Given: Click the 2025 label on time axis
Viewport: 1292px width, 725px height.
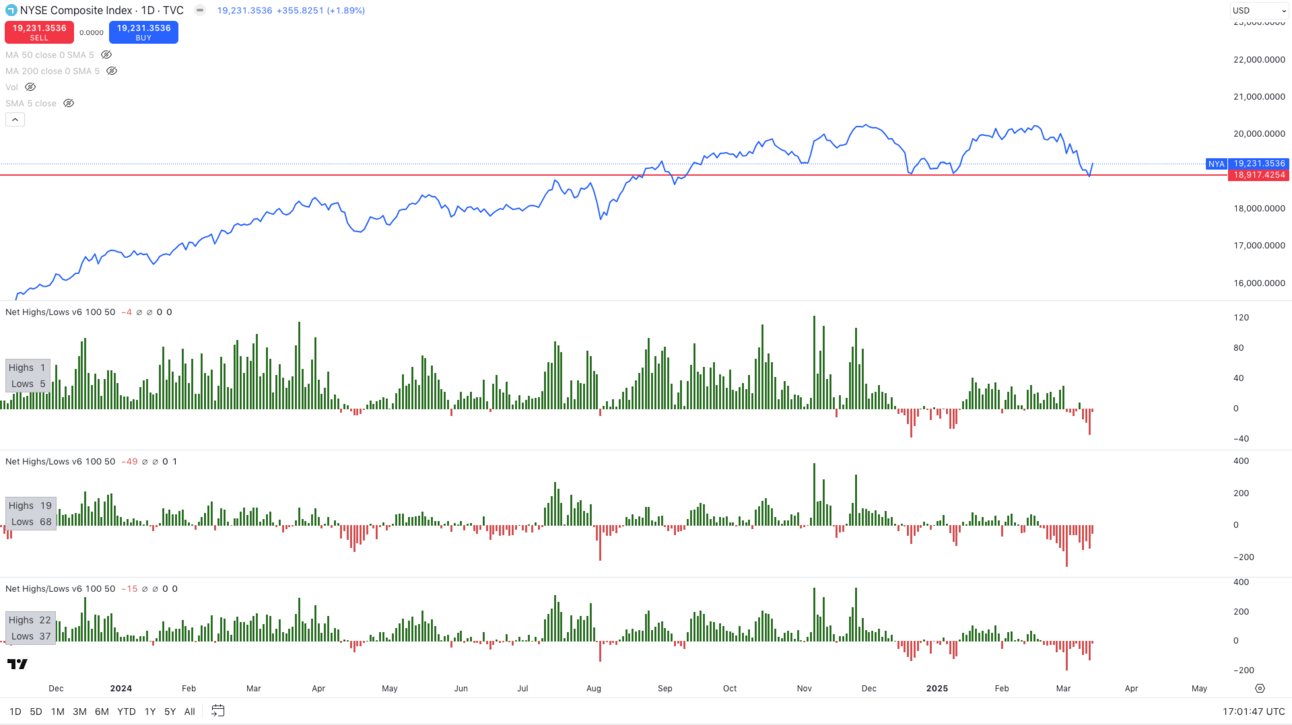Looking at the screenshot, I should [x=938, y=688].
